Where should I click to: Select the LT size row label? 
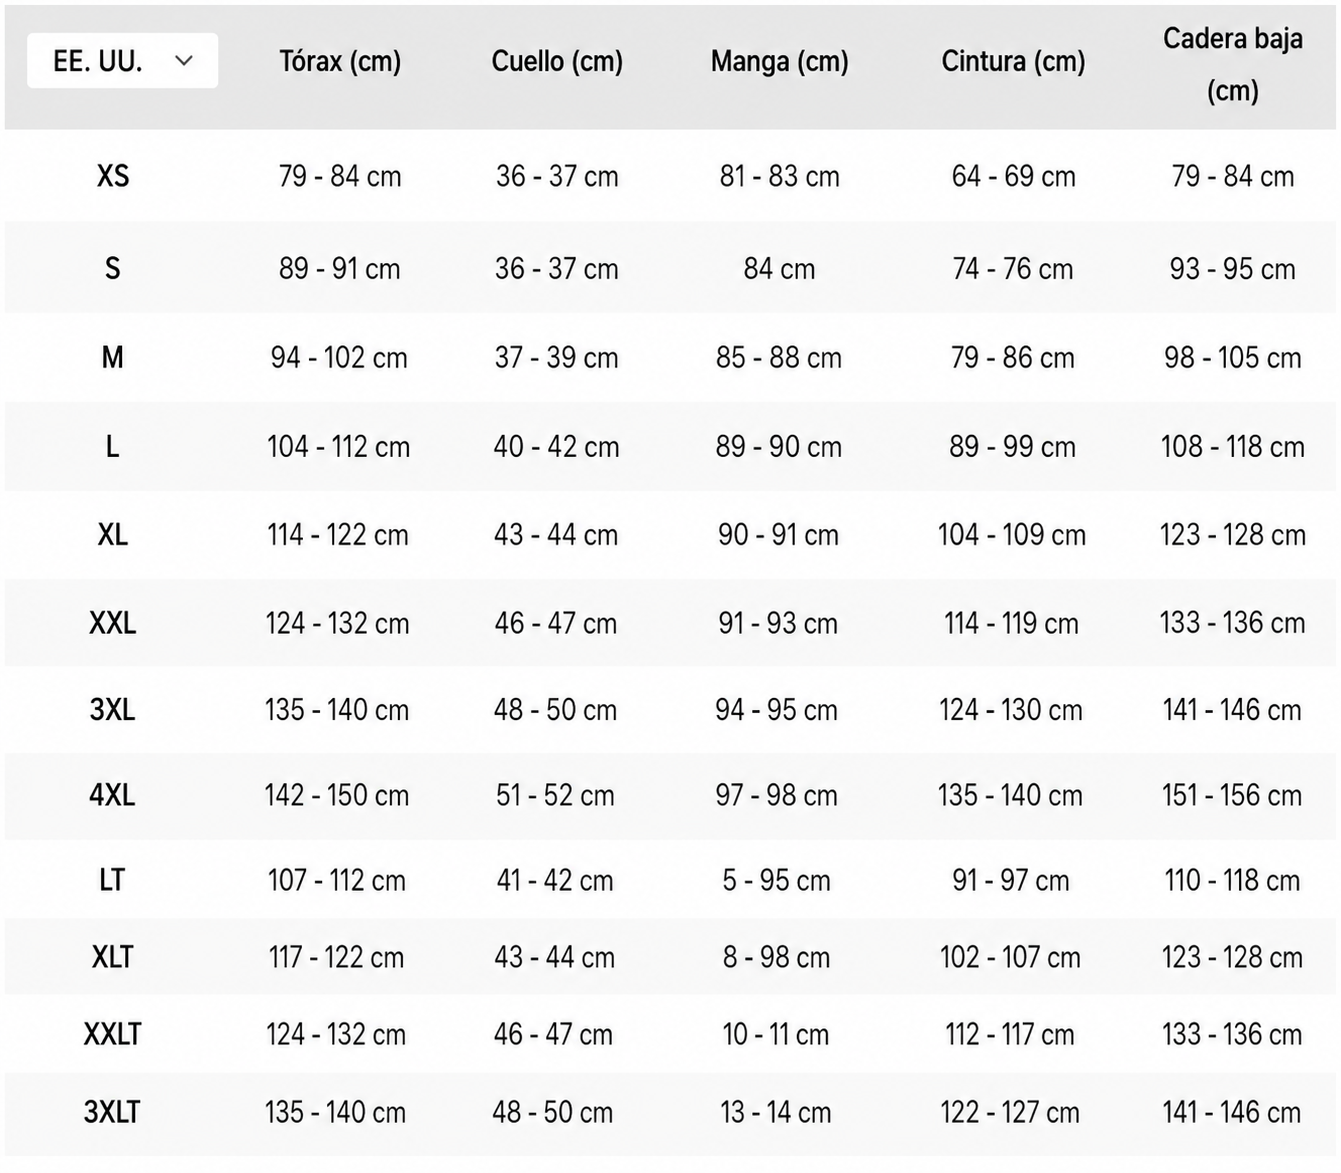pos(113,881)
